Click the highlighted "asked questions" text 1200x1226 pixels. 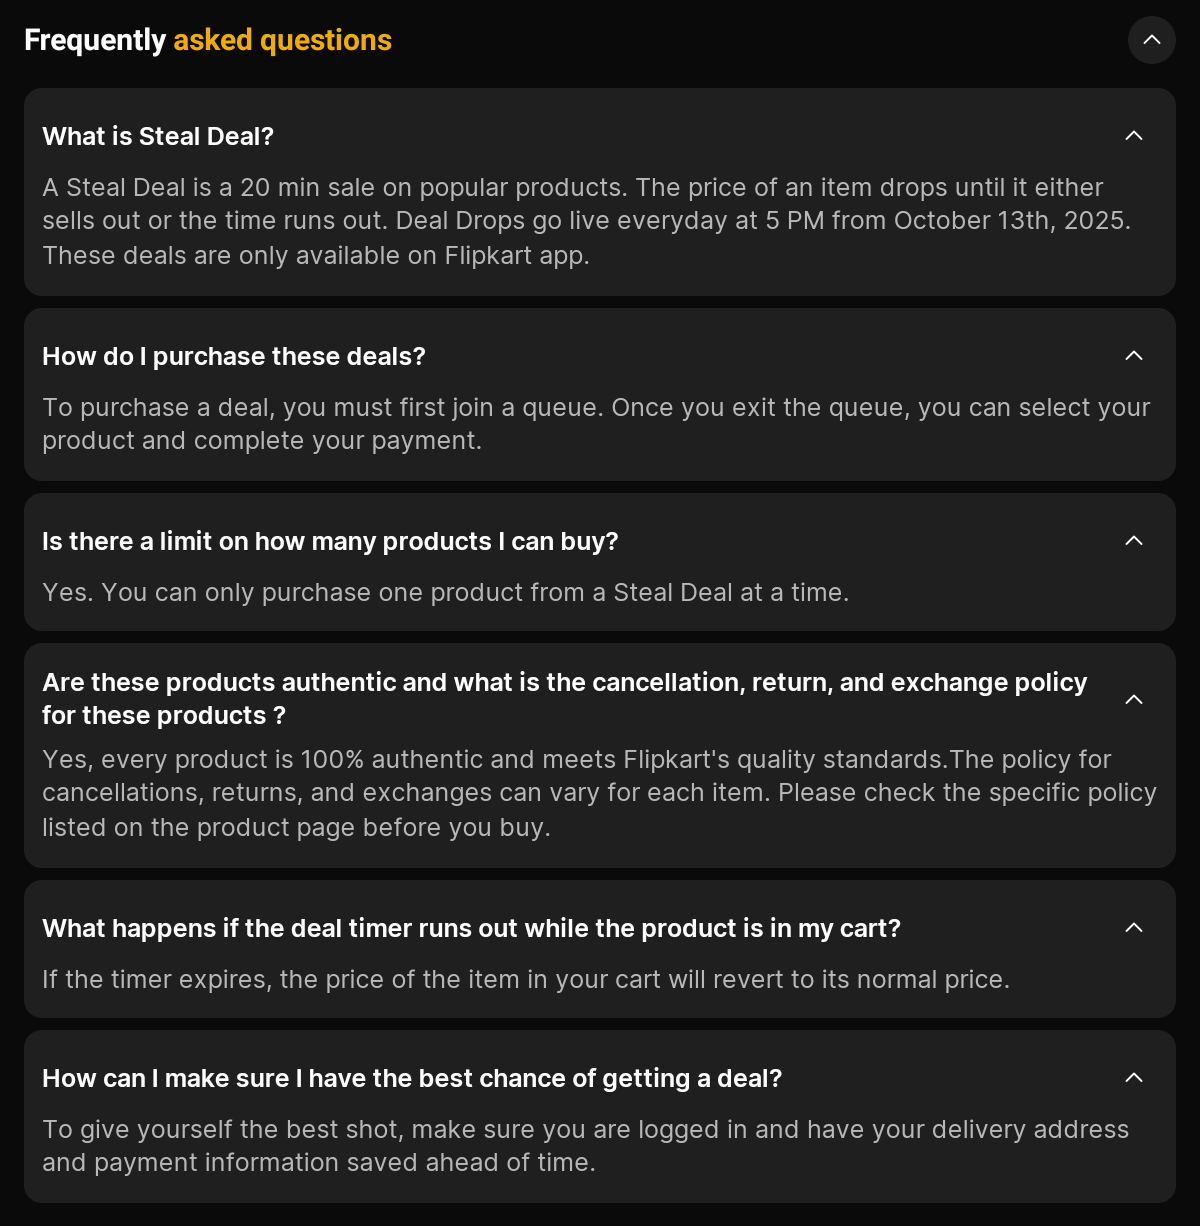pos(282,40)
